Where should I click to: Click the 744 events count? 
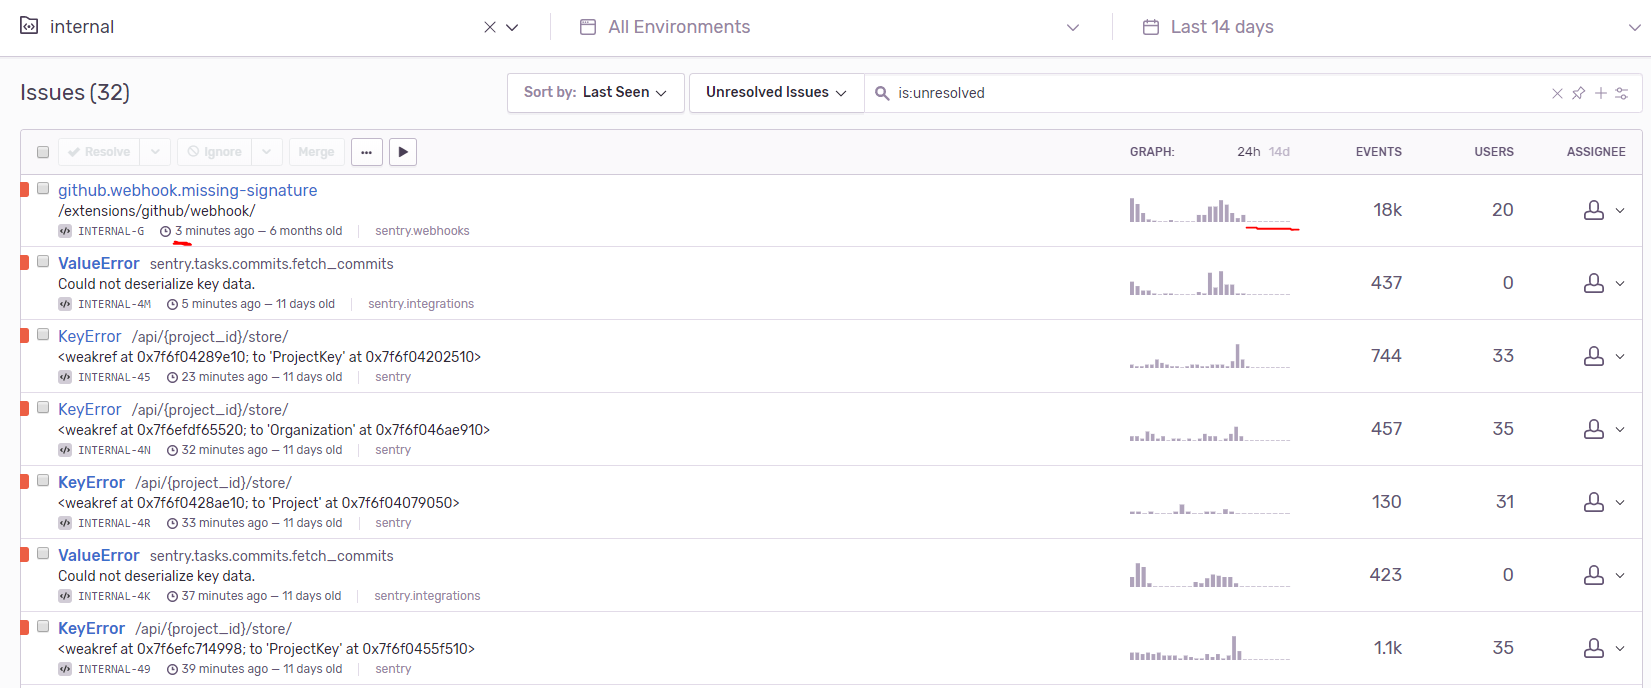click(1386, 356)
